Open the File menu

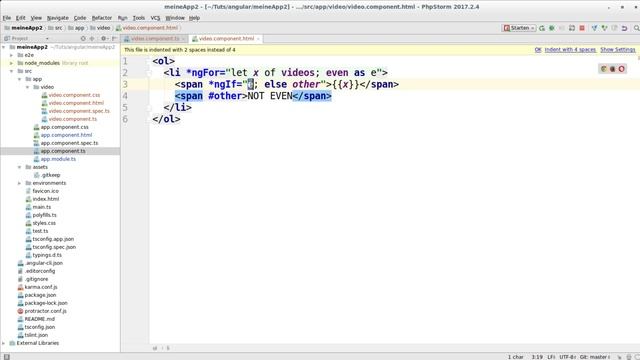[x=7, y=18]
